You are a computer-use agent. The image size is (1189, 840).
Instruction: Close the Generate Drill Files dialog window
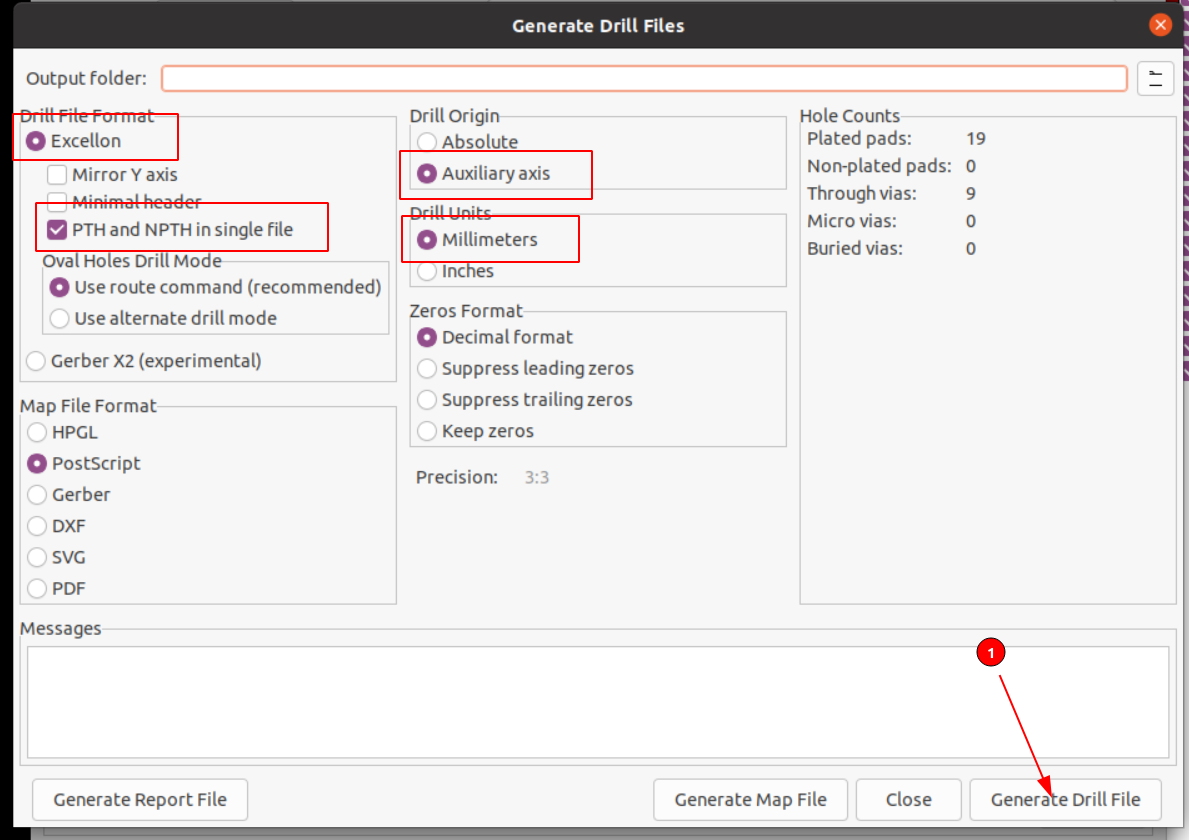1159,25
